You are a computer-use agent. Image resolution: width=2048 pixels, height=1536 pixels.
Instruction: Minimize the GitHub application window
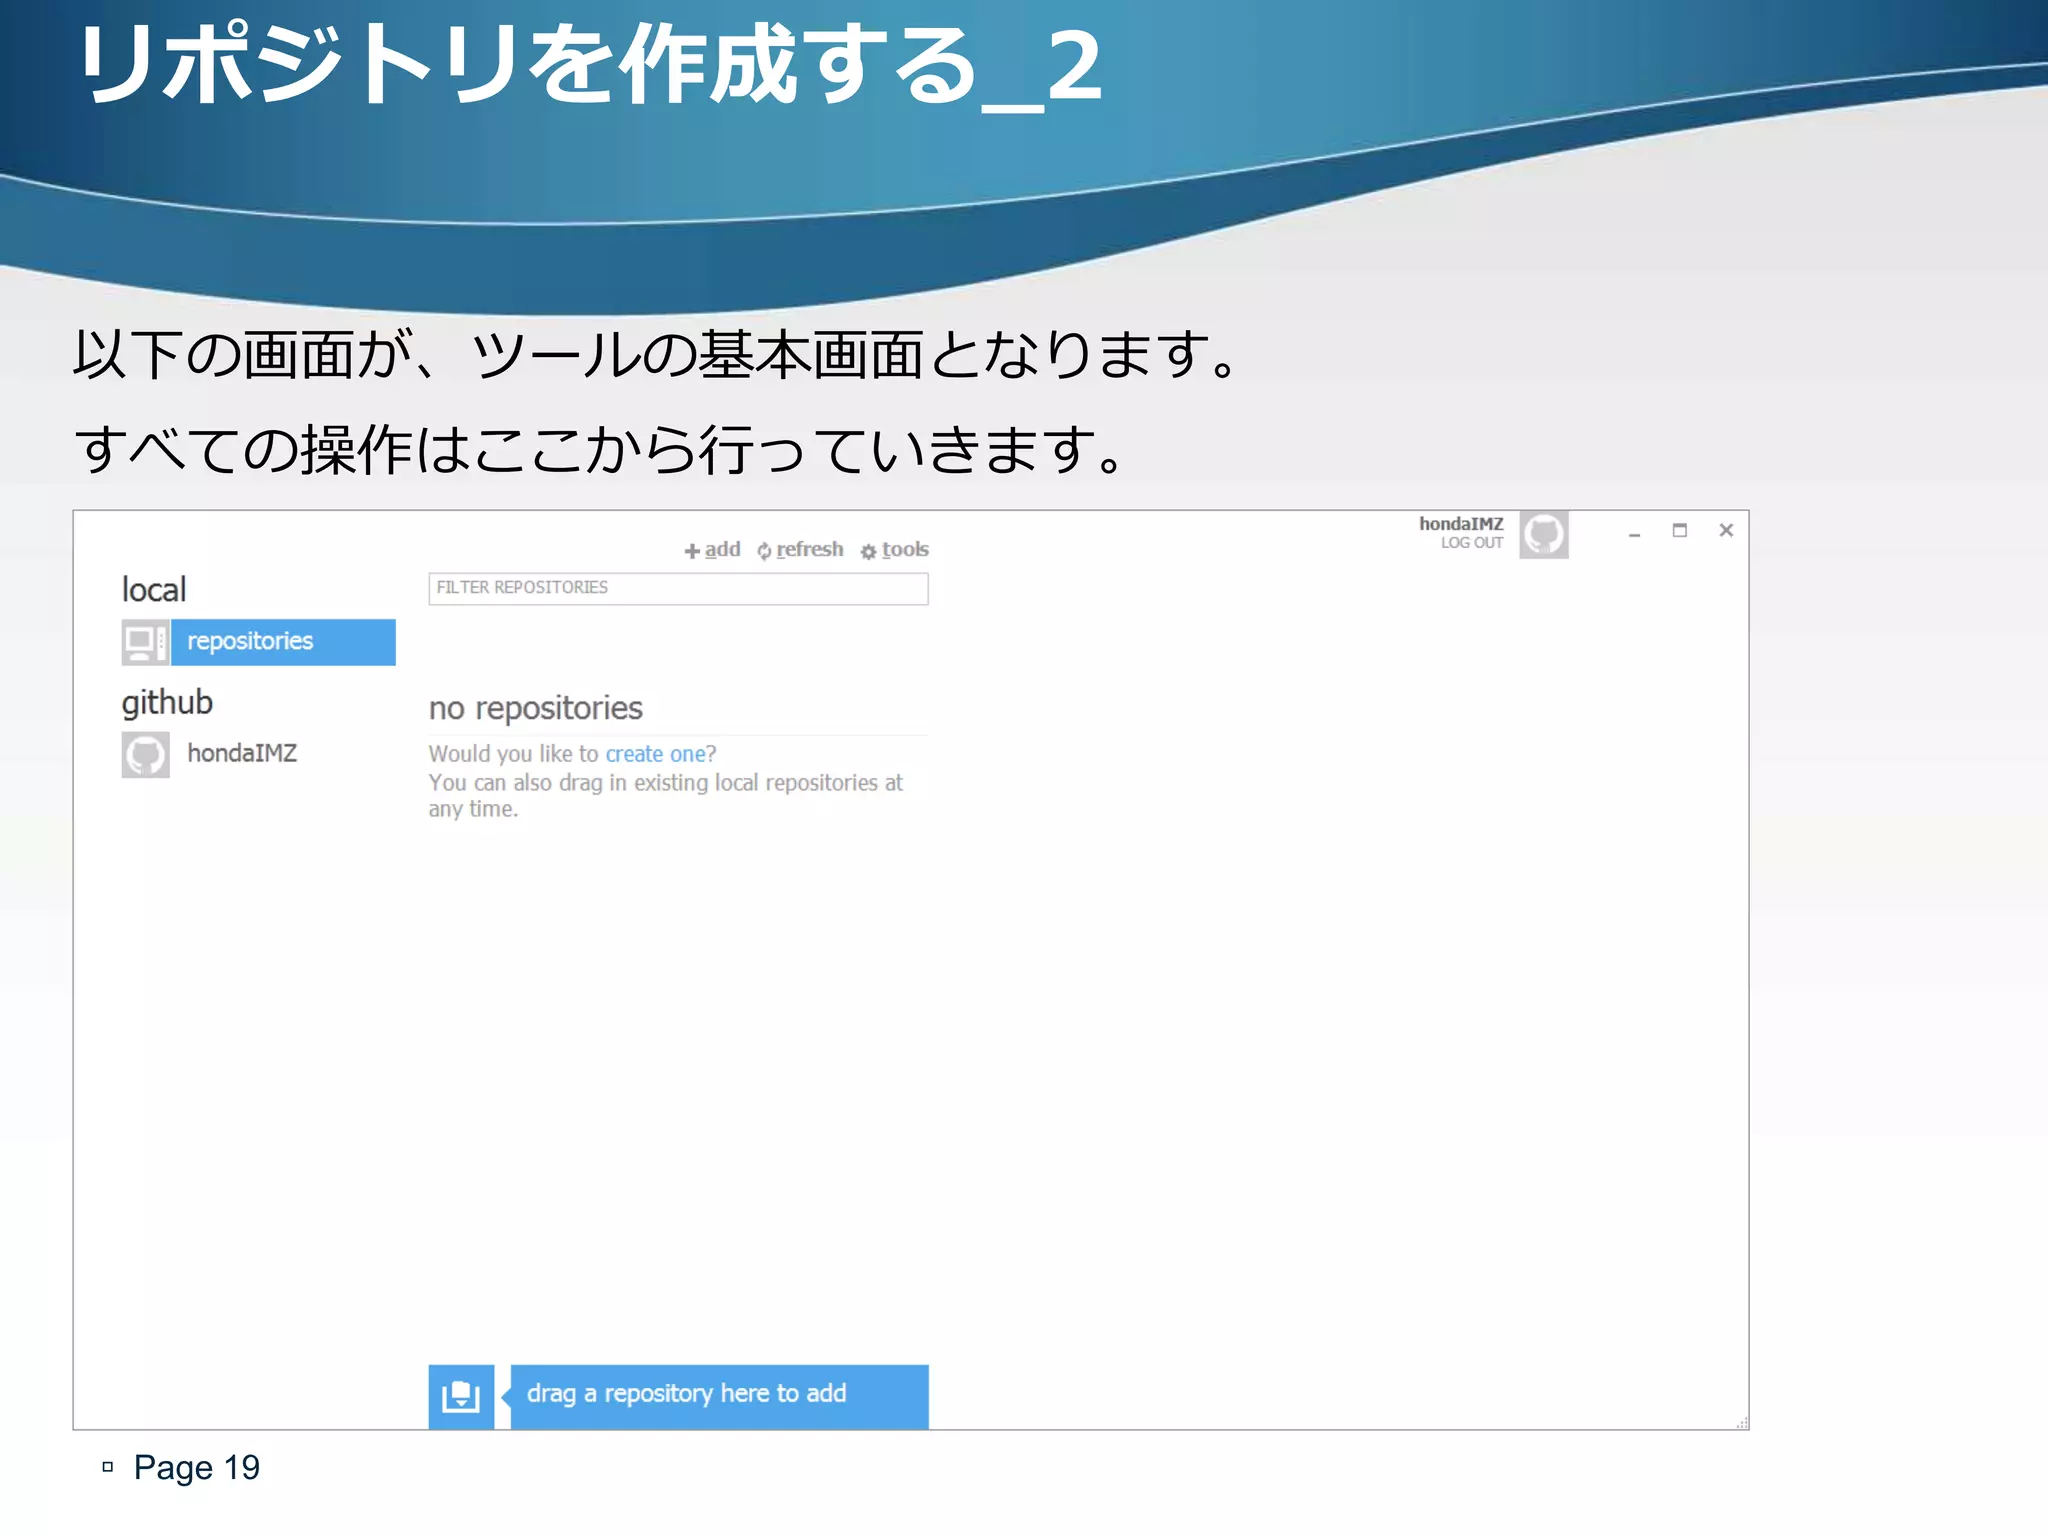click(x=1634, y=533)
